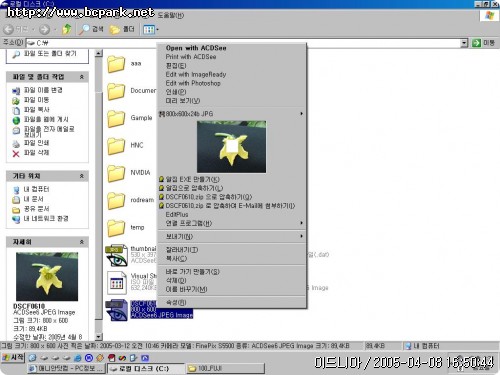Click the Forward arrow toolbar button

tap(44, 29)
